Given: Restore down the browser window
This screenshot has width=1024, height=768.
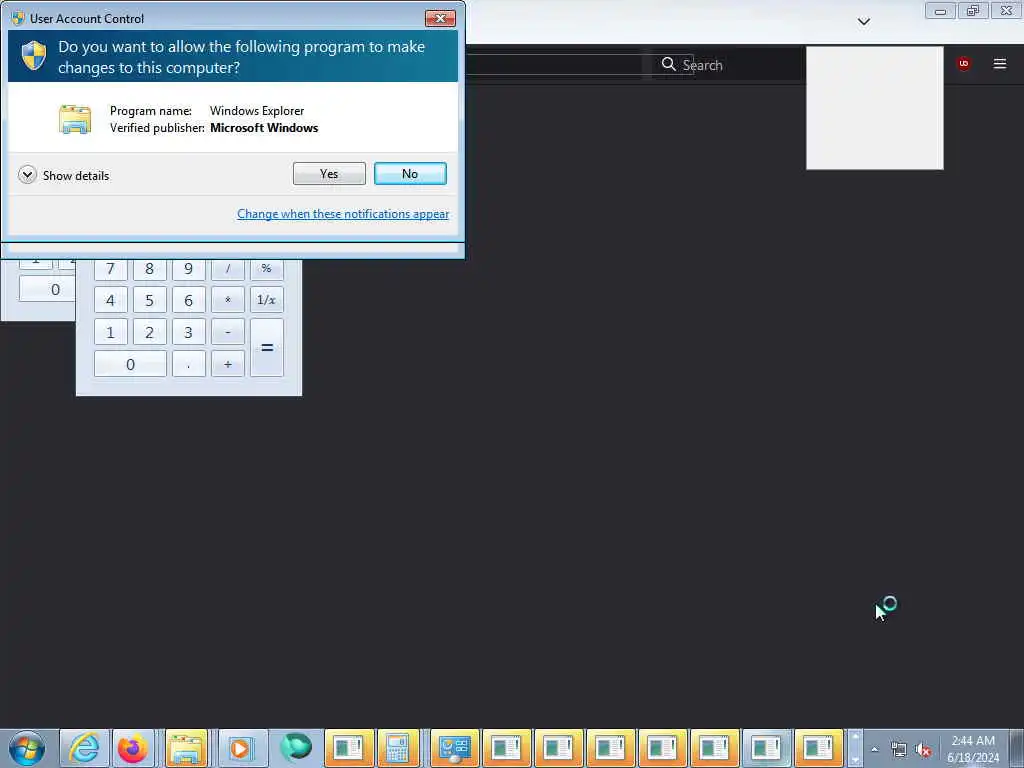Looking at the screenshot, I should pyautogui.click(x=973, y=11).
